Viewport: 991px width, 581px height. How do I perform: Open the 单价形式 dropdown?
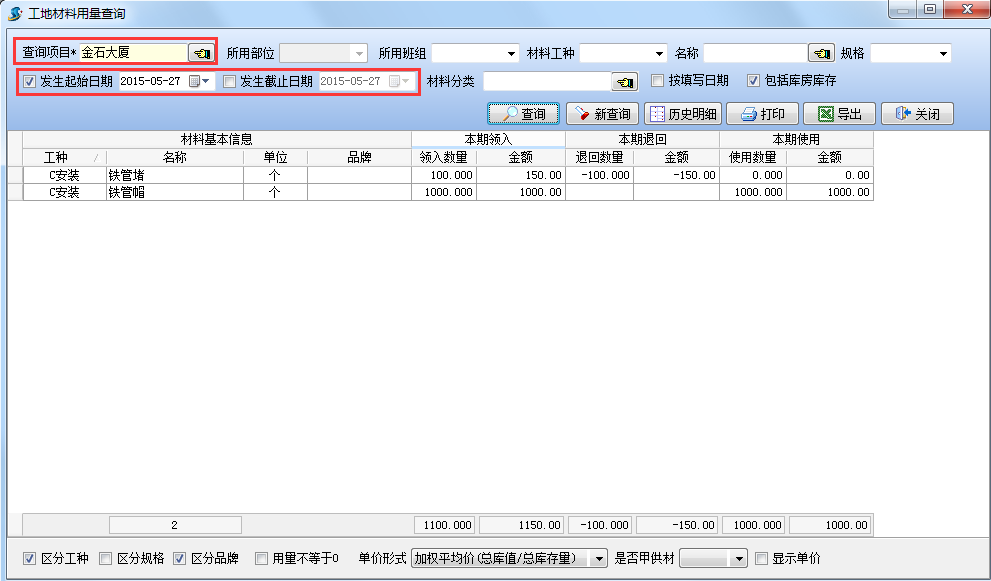tap(598, 558)
